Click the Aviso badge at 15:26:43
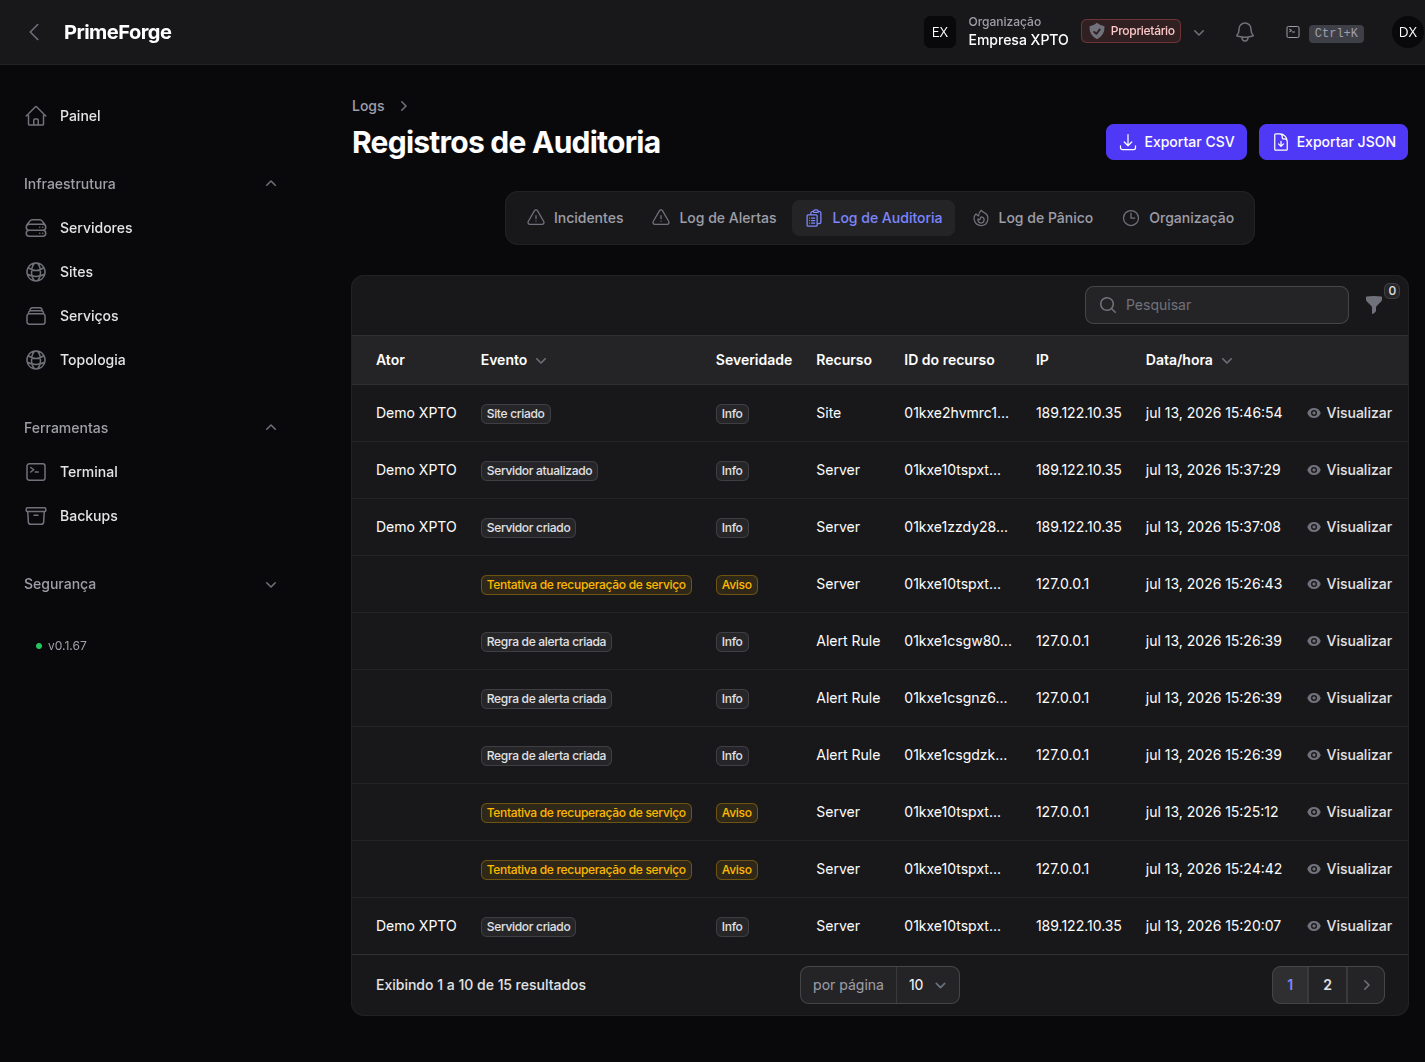Viewport: 1425px width, 1062px height. (737, 585)
